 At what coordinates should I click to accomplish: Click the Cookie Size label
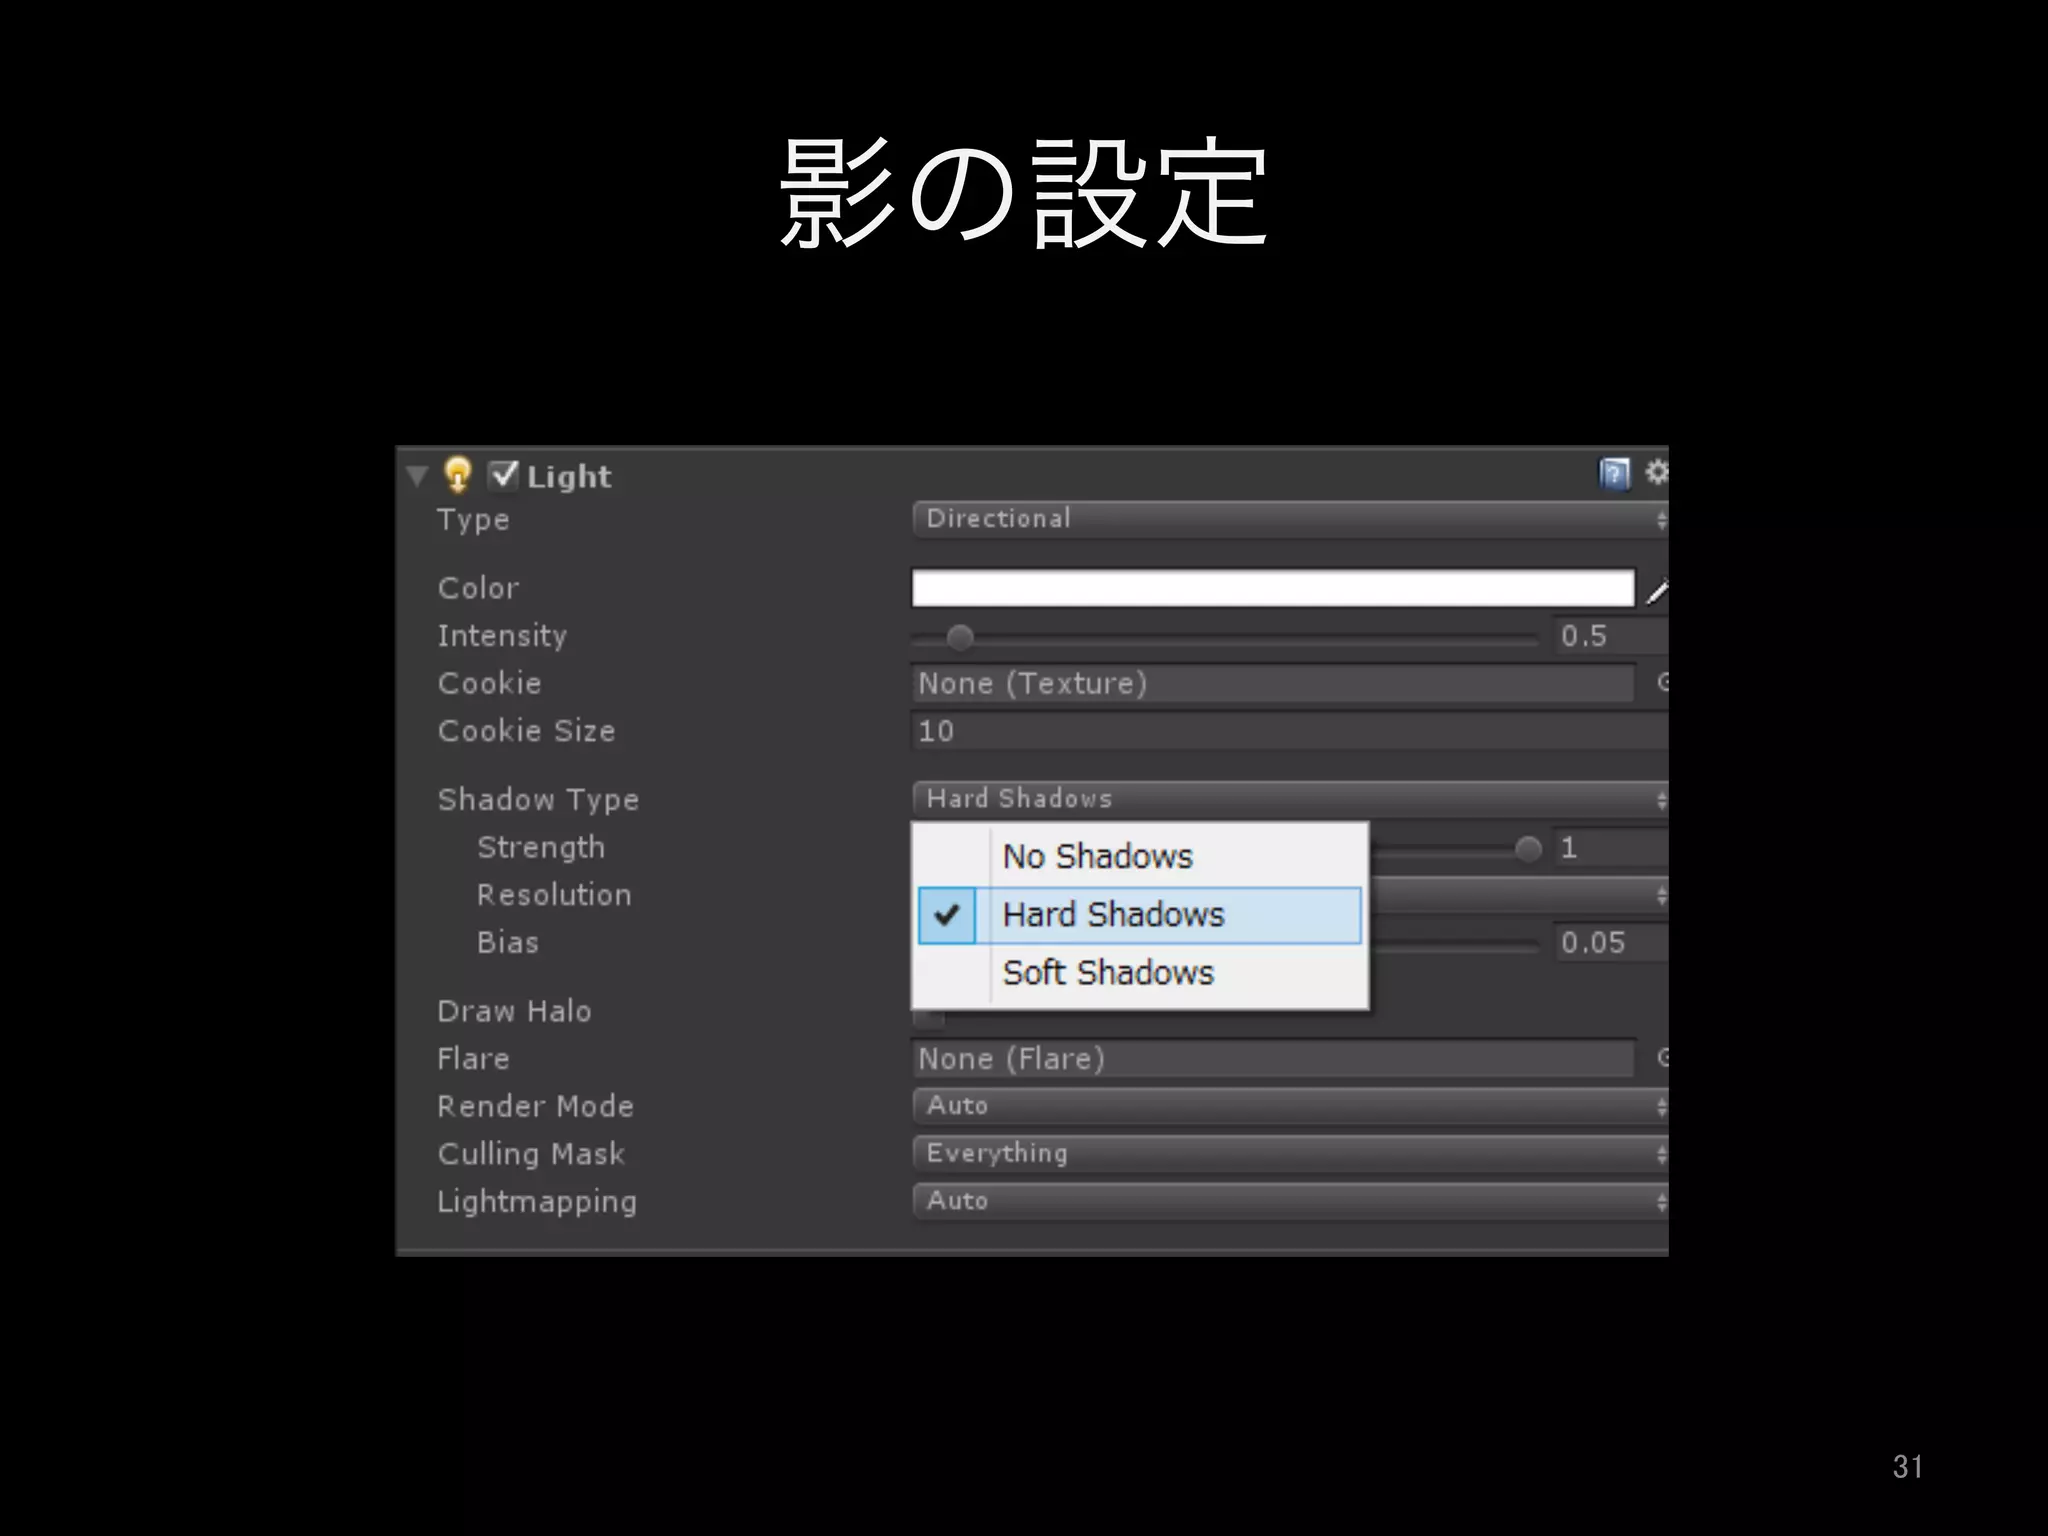point(526,731)
